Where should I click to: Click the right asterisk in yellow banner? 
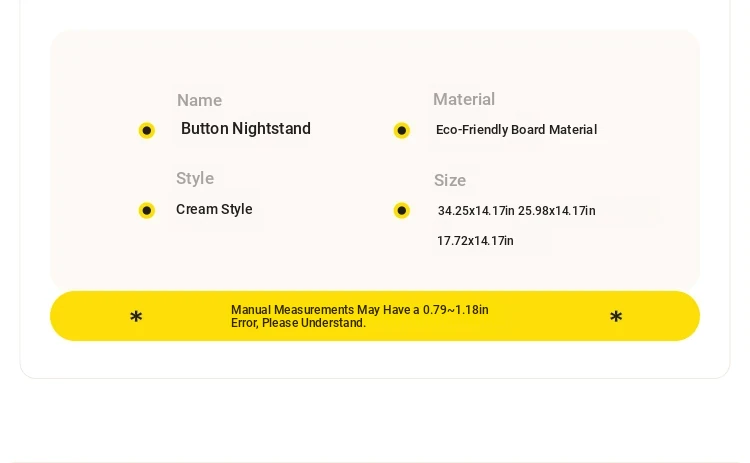616,317
